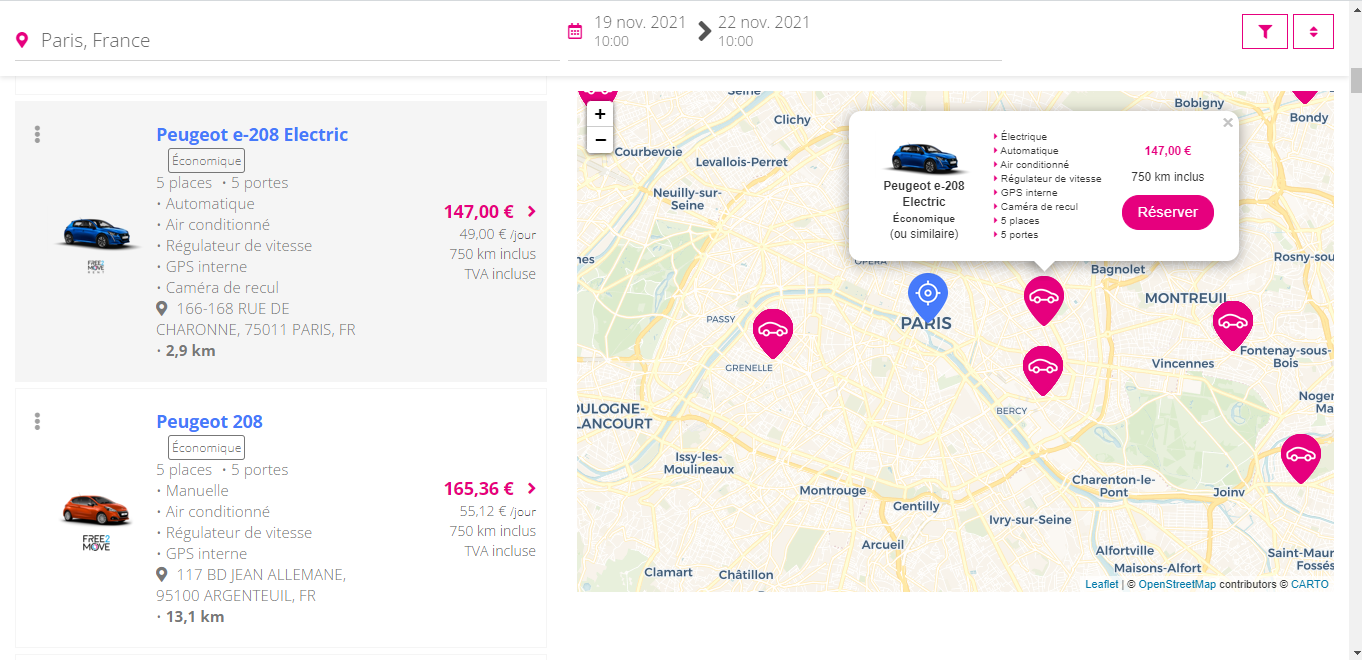Open the OpenStreetMap attribution link
This screenshot has width=1362, height=660.
point(1177,584)
